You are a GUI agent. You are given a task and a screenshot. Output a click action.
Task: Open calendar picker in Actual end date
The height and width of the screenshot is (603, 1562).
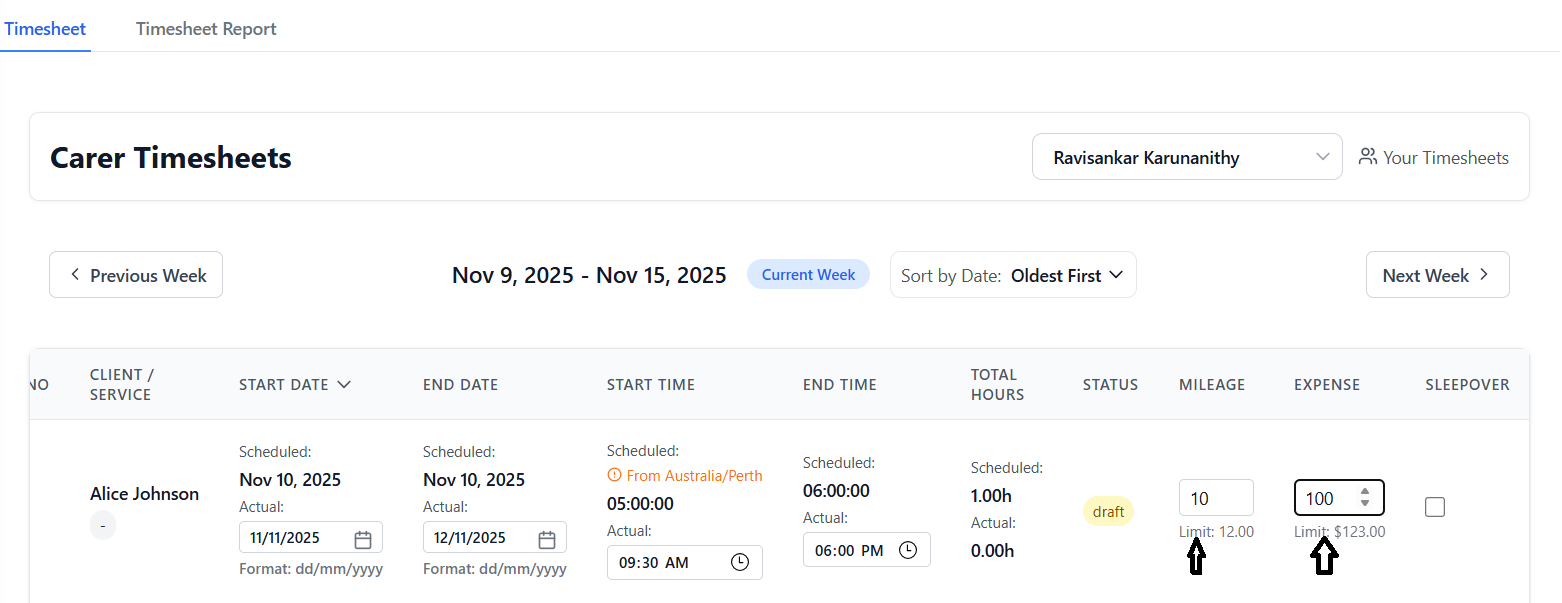[x=547, y=539]
